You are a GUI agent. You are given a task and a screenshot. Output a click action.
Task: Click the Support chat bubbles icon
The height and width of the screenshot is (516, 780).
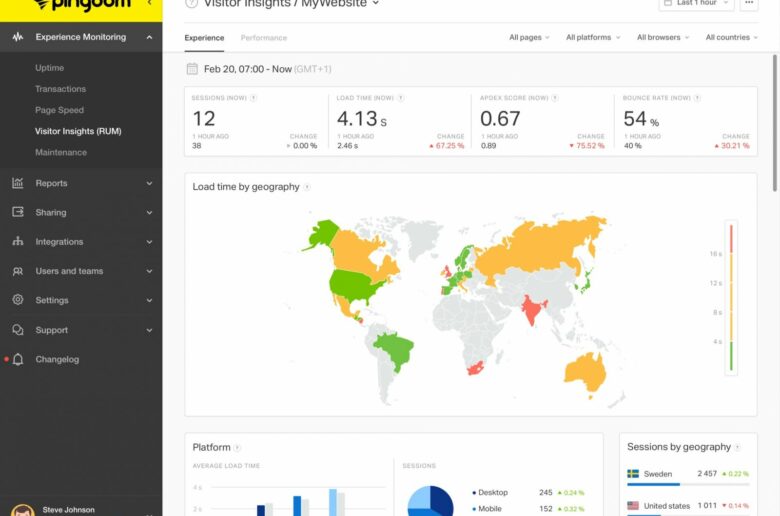(x=18, y=330)
